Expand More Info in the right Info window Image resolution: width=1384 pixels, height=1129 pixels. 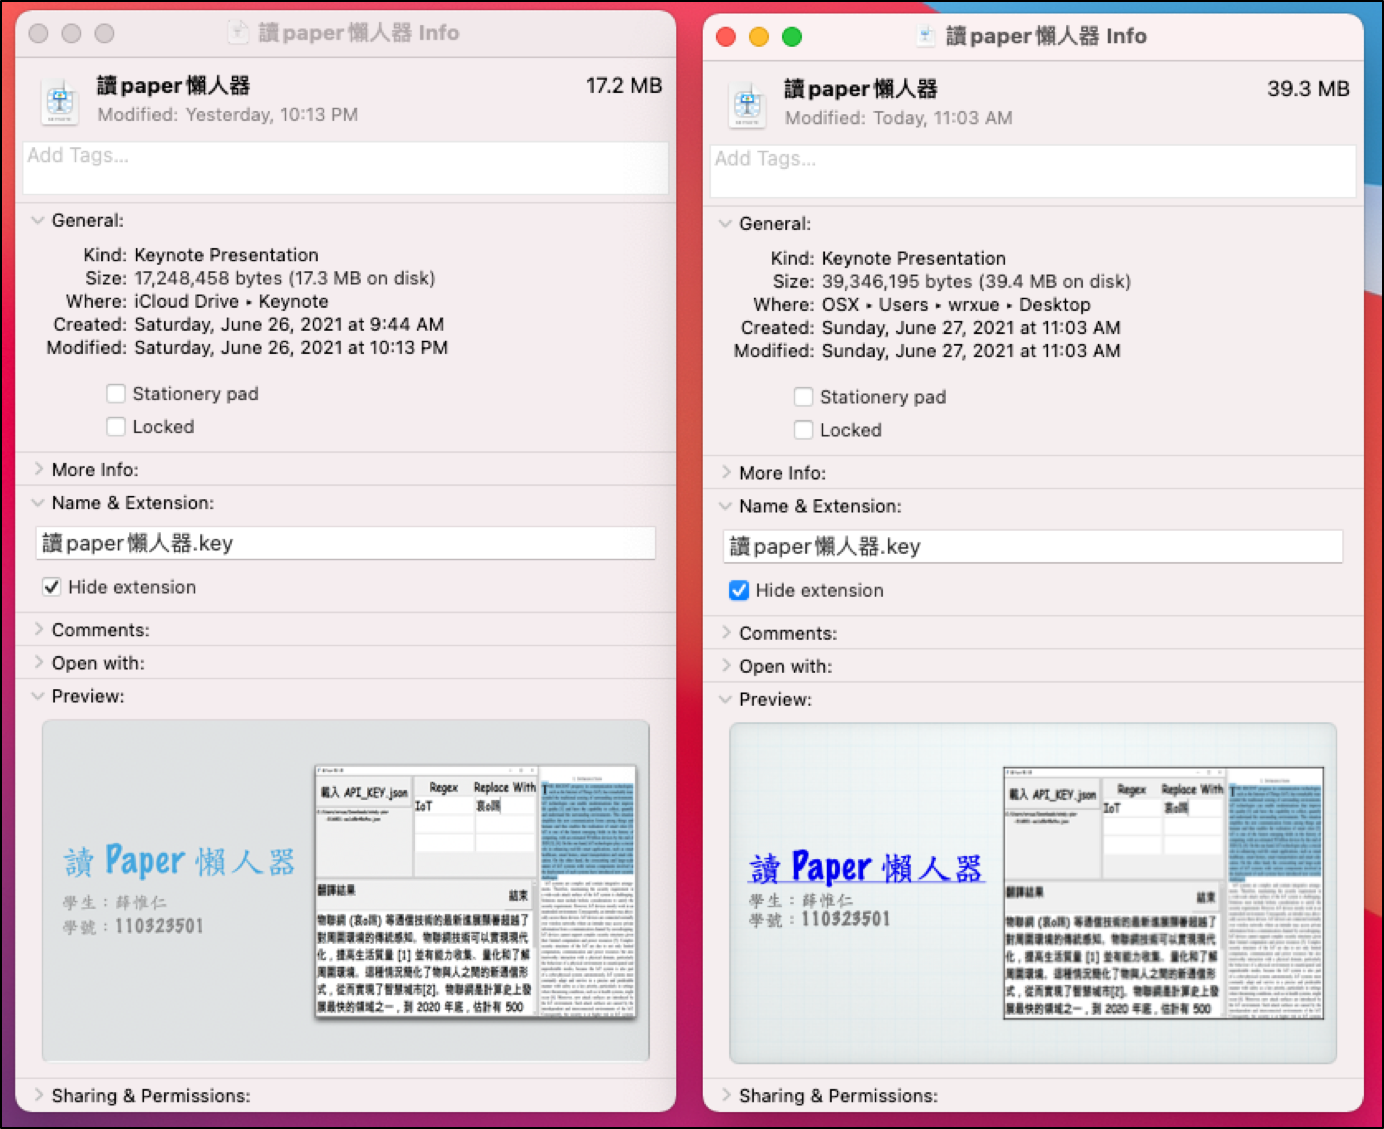(725, 473)
